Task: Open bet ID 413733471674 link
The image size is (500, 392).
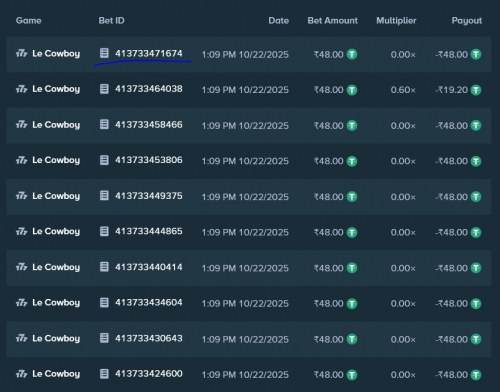Action: [x=149, y=53]
